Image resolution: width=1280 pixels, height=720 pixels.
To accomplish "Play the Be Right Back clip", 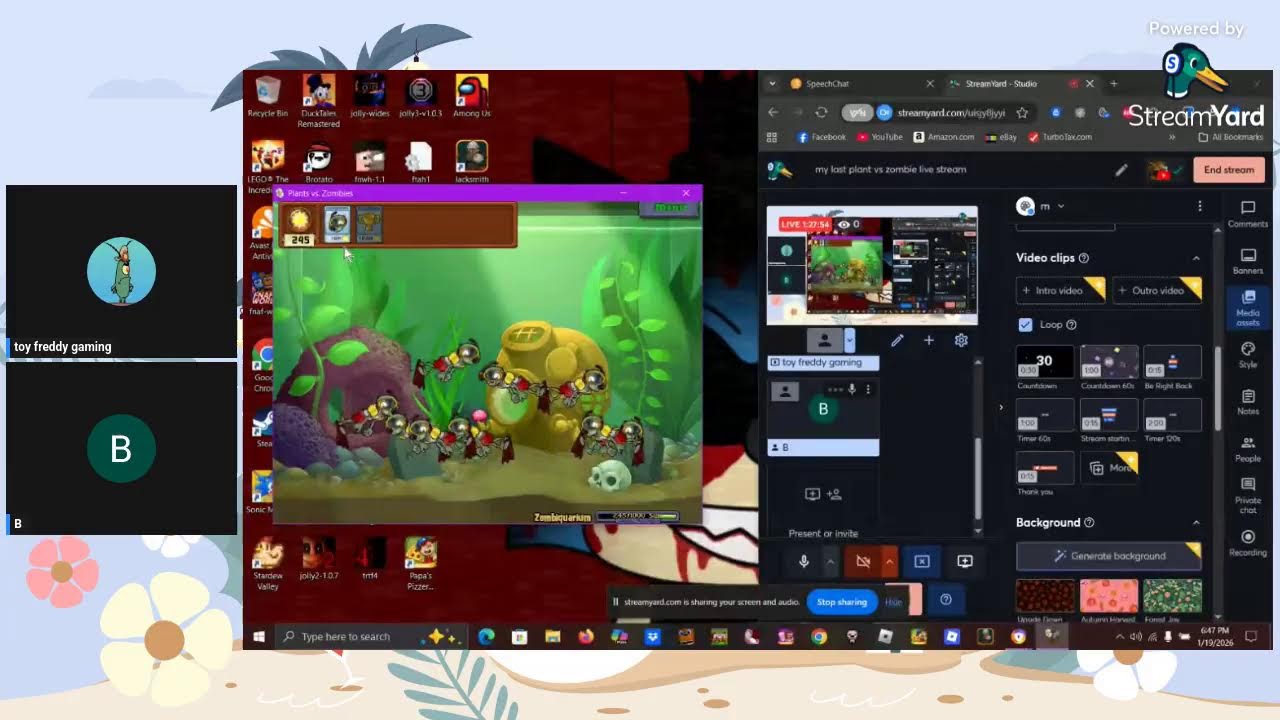I will [x=1172, y=362].
